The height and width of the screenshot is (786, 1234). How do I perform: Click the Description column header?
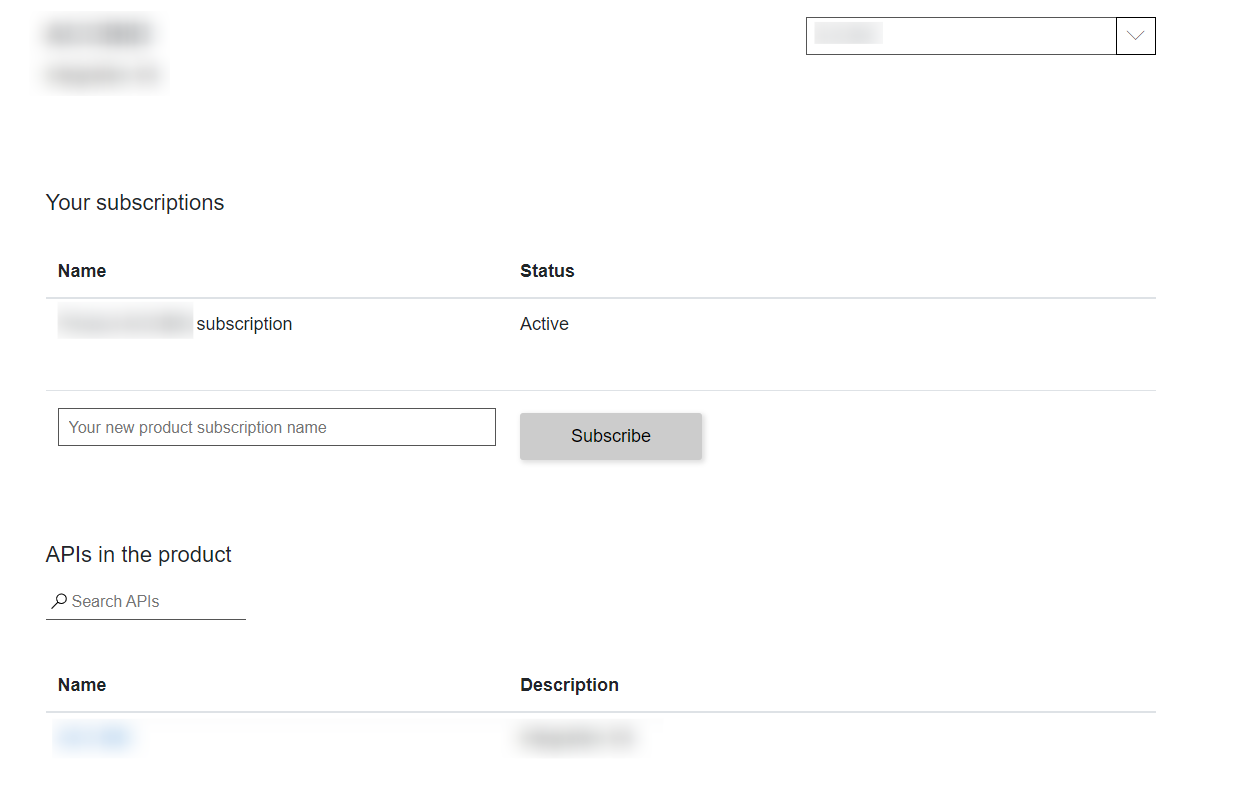(569, 685)
